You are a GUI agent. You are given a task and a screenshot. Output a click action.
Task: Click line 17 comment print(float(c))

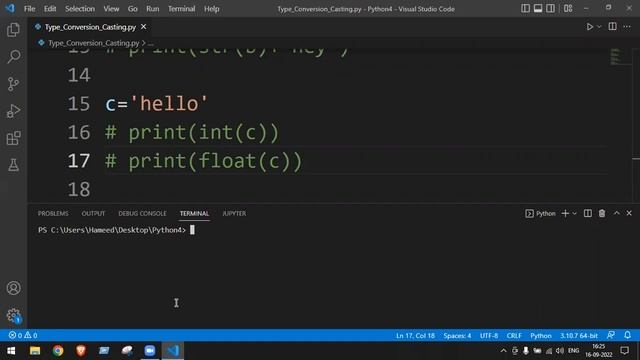tap(204, 161)
